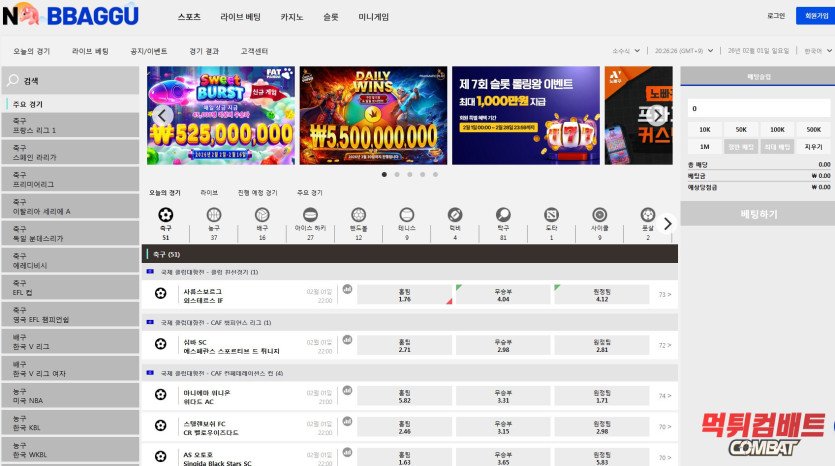Select the 농구 basketball sport icon

coord(214,215)
